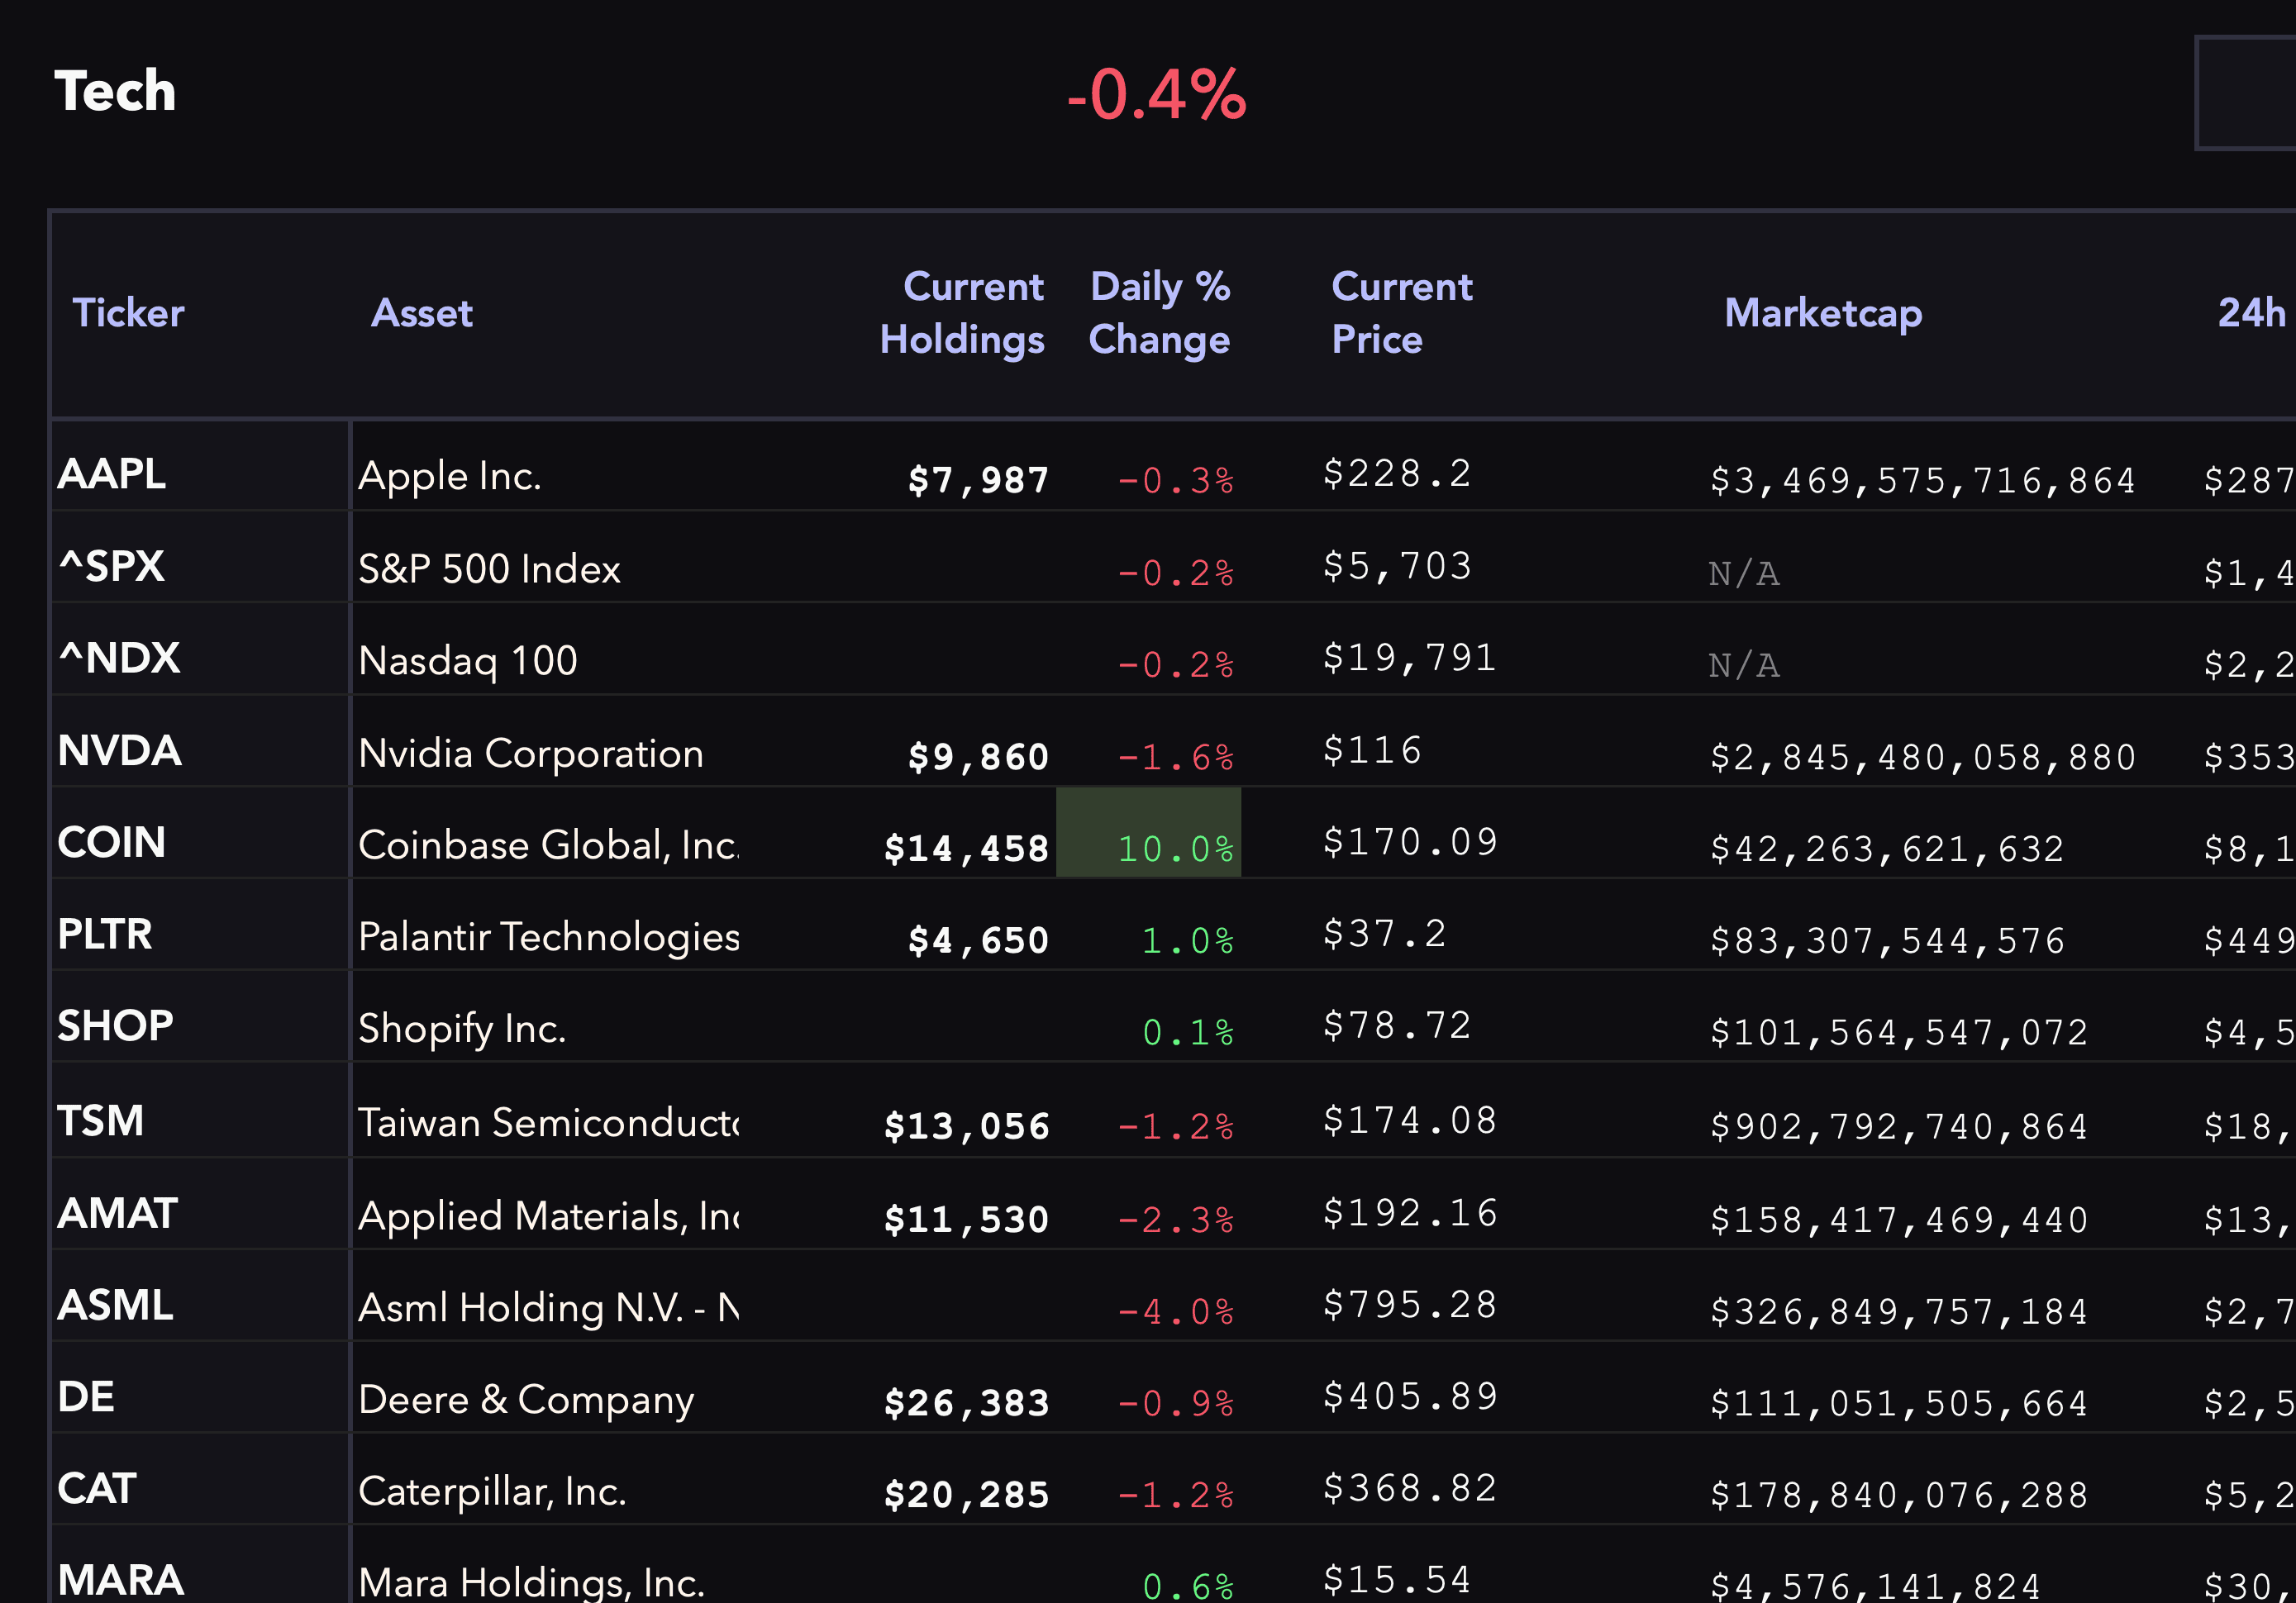
Task: Click the Asml Holding N.V. asset name
Action: click(549, 1308)
